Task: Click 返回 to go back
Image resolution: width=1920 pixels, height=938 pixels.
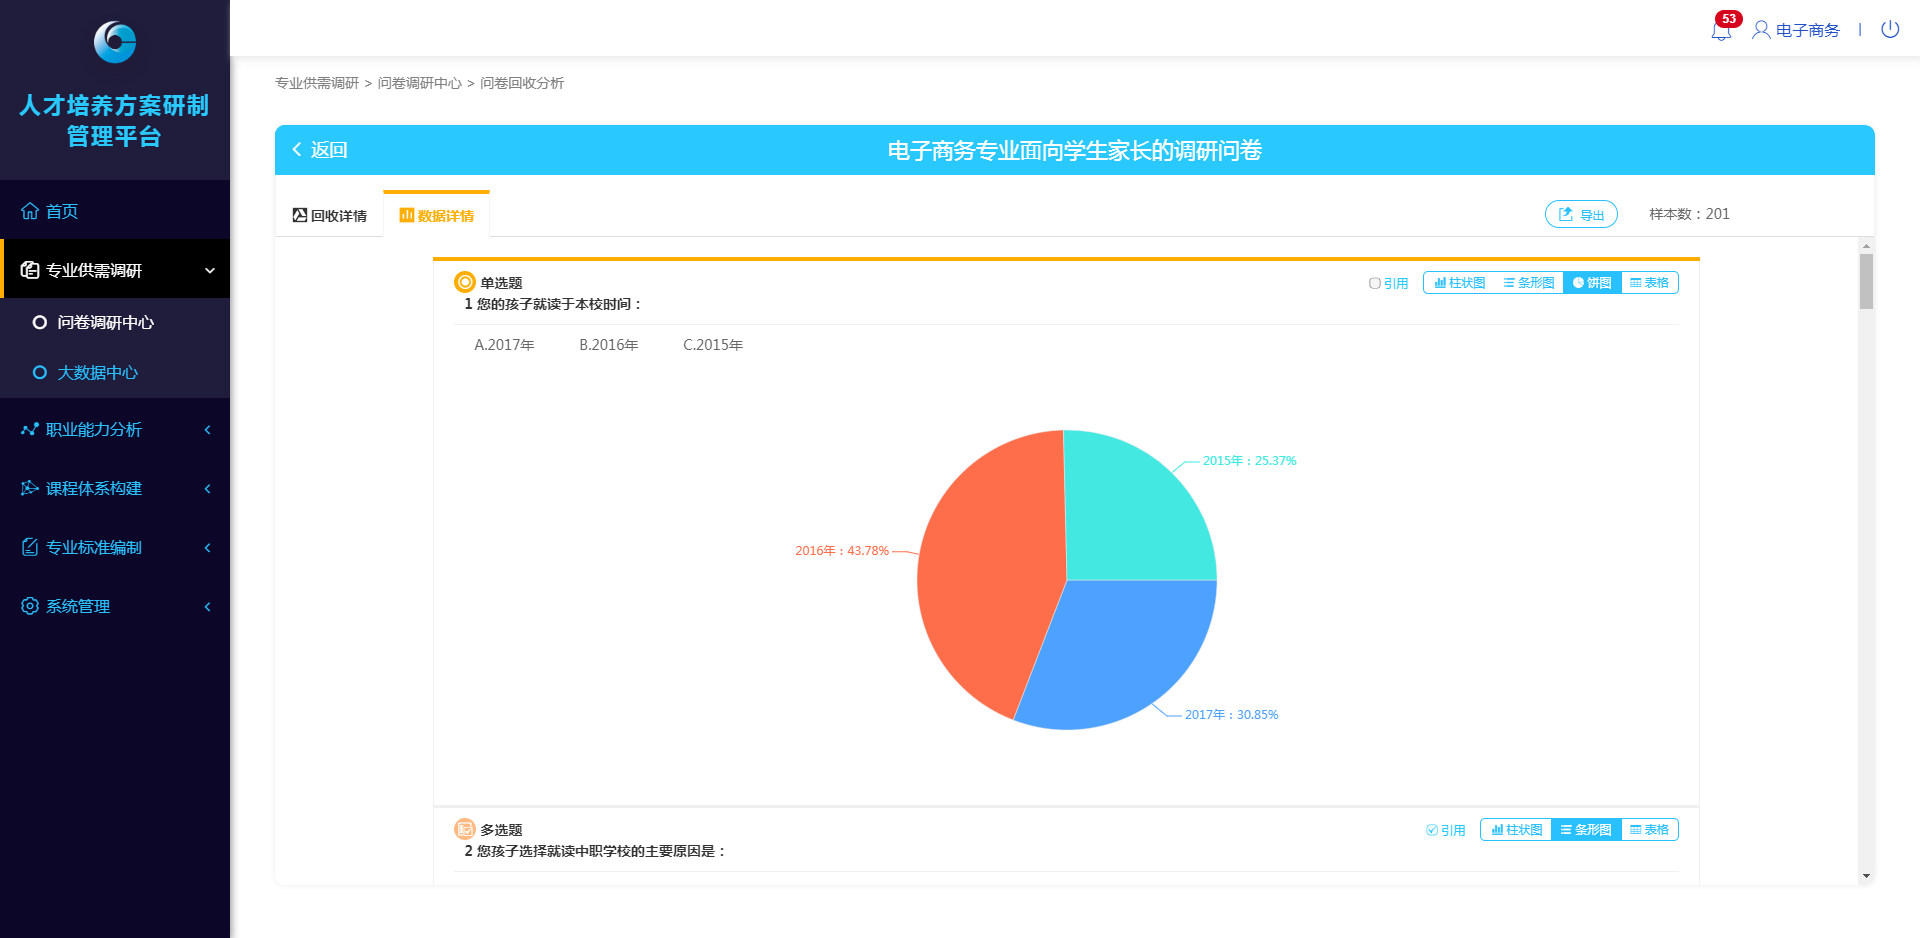Action: click(320, 150)
